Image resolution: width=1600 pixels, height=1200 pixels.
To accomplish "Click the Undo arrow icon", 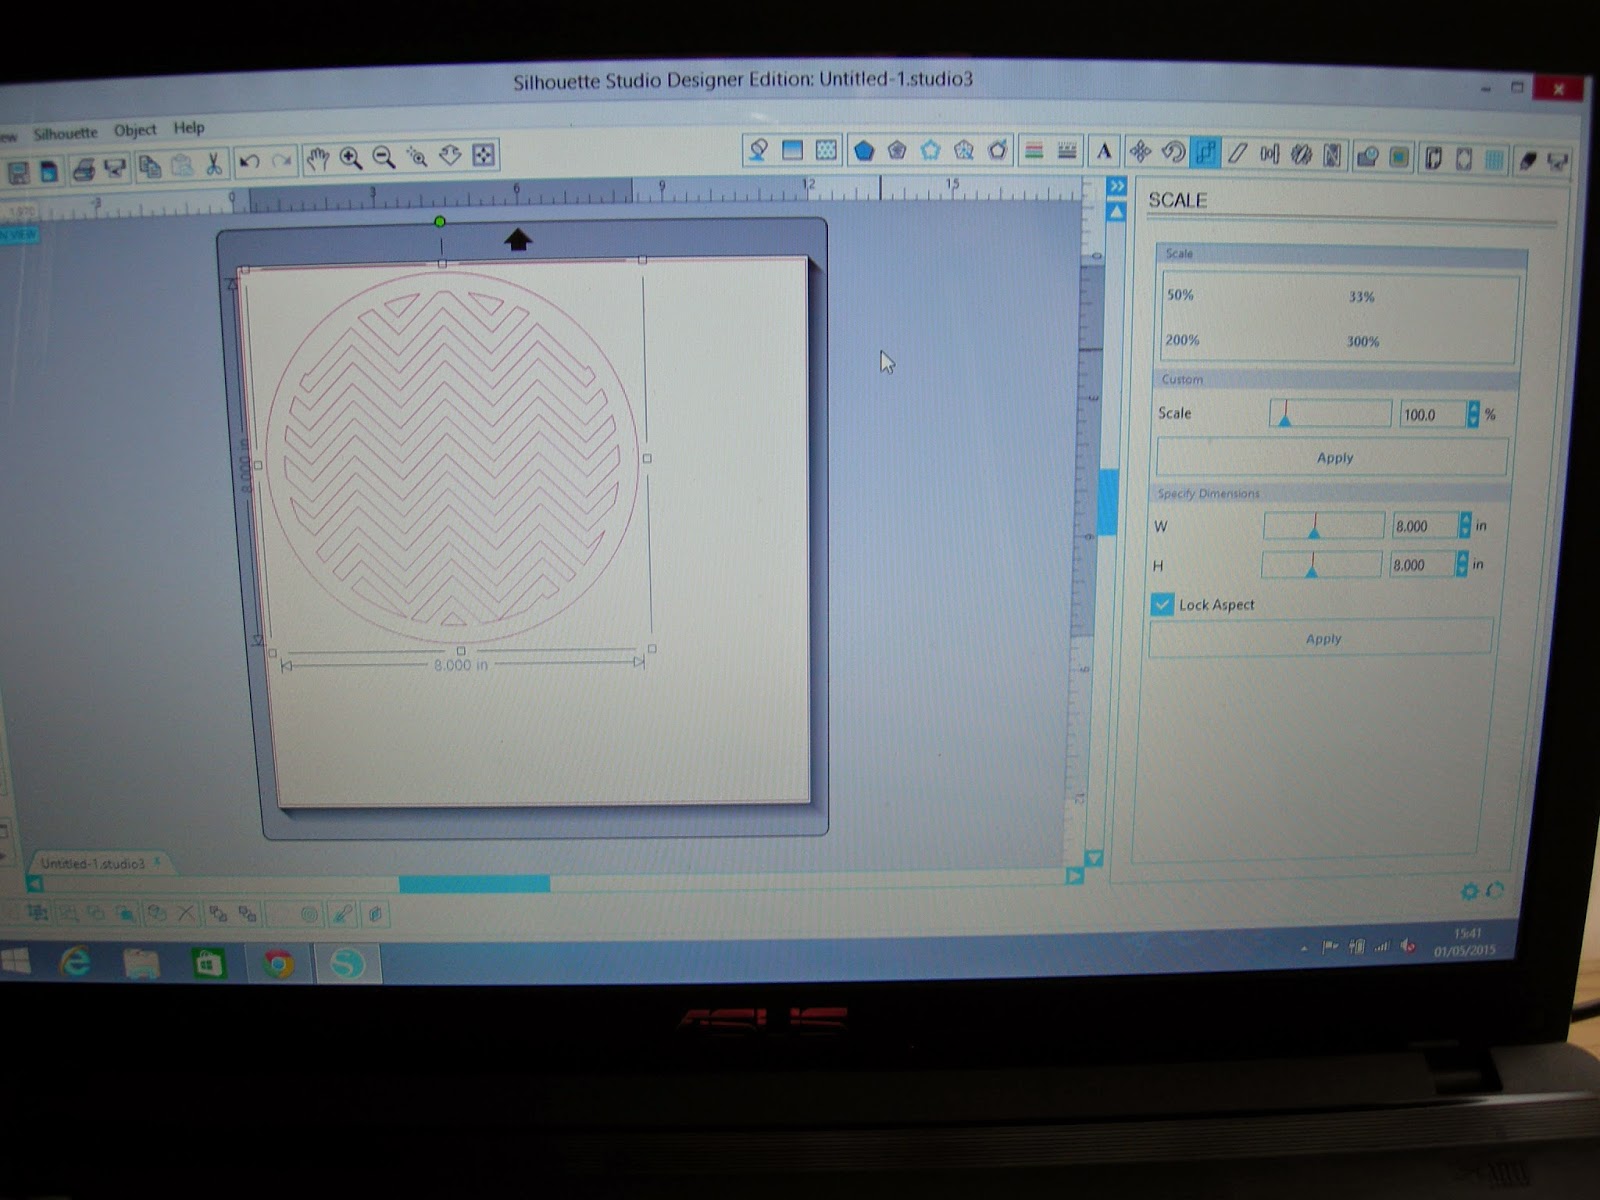I will tap(250, 161).
